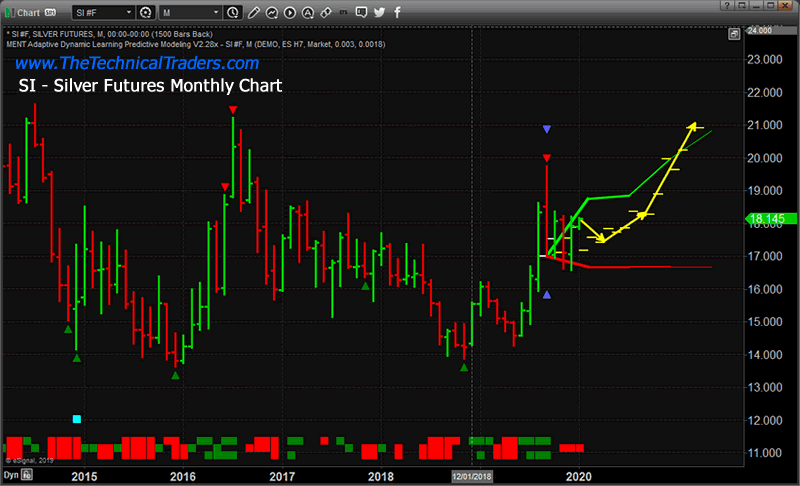Image resolution: width=800 pixels, height=486 pixels.
Task: Start bar replay with play icon
Action: click(x=290, y=13)
